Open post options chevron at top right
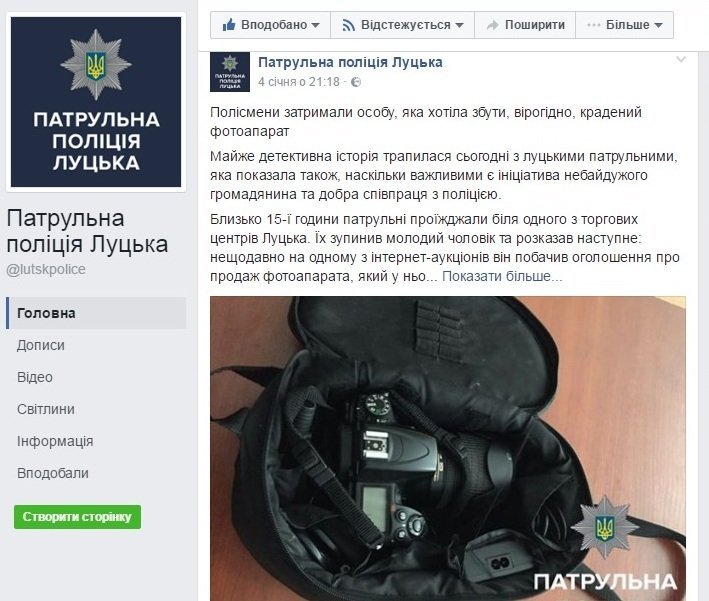This screenshot has width=709, height=601. (681, 60)
